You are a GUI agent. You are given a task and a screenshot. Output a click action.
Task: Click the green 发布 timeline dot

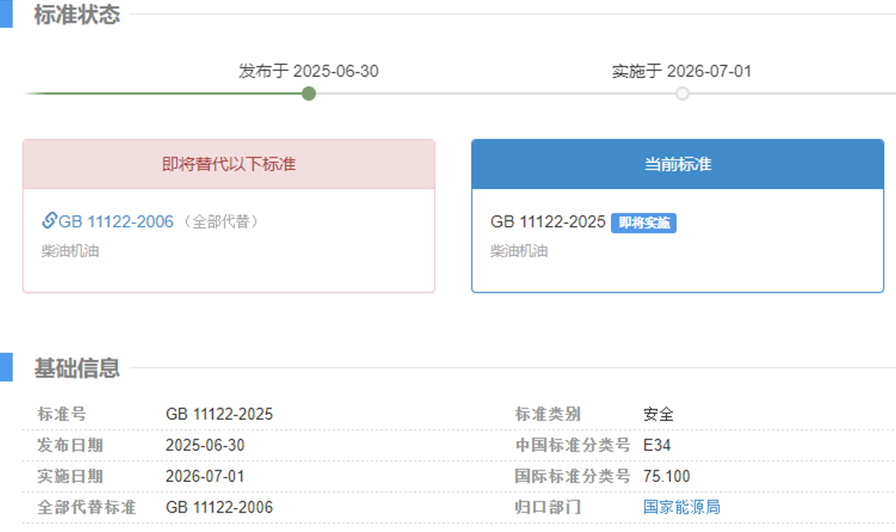click(309, 94)
